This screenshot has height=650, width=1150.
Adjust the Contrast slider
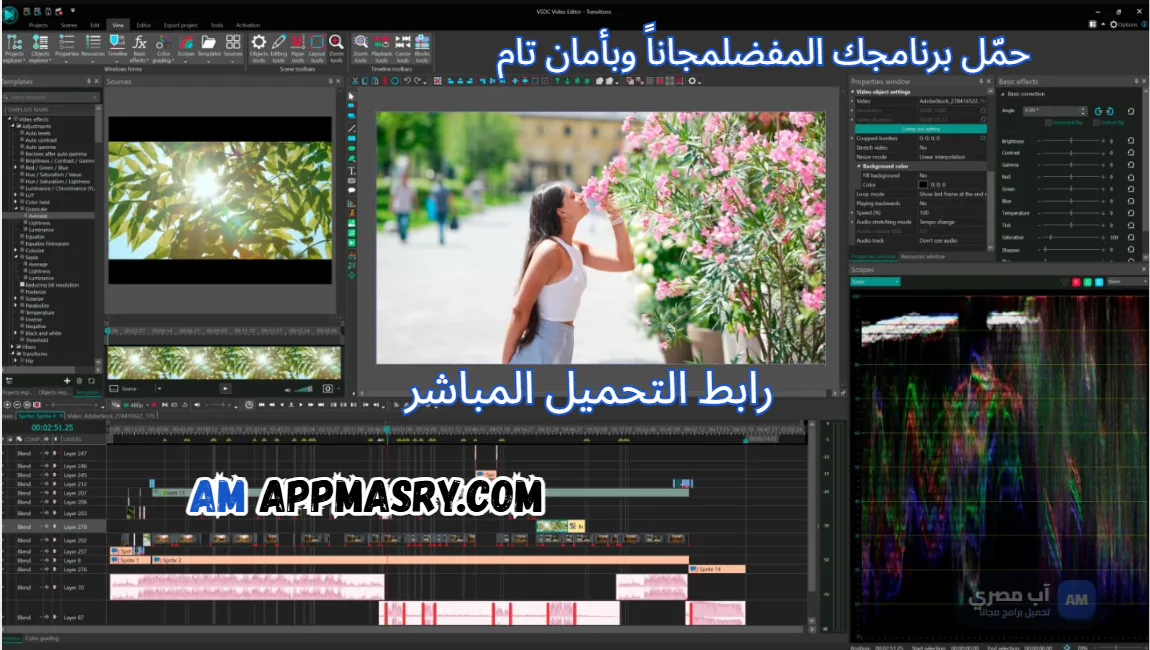pos(1071,153)
